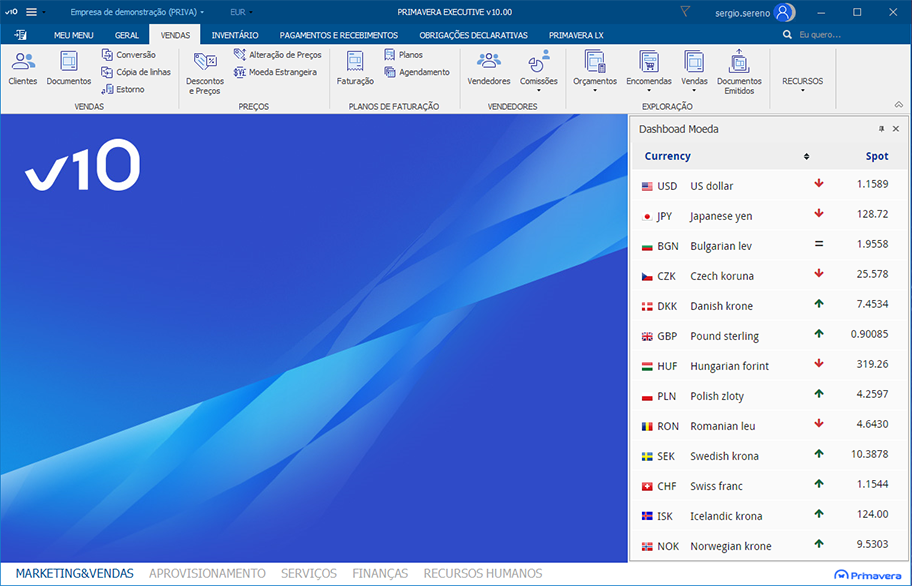Select the Czech koruna row

click(769, 276)
